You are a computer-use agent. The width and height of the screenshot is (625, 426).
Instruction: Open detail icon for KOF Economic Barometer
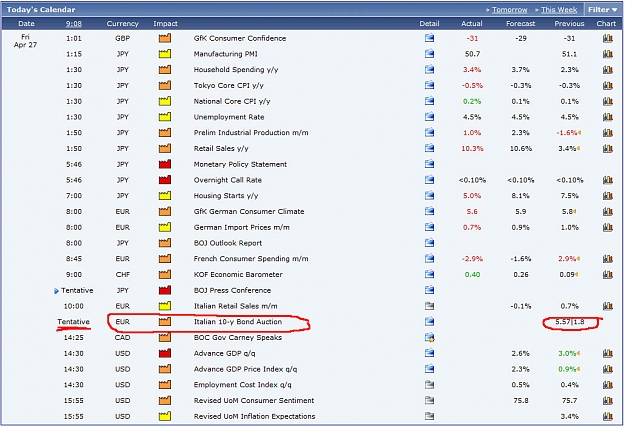click(x=429, y=275)
